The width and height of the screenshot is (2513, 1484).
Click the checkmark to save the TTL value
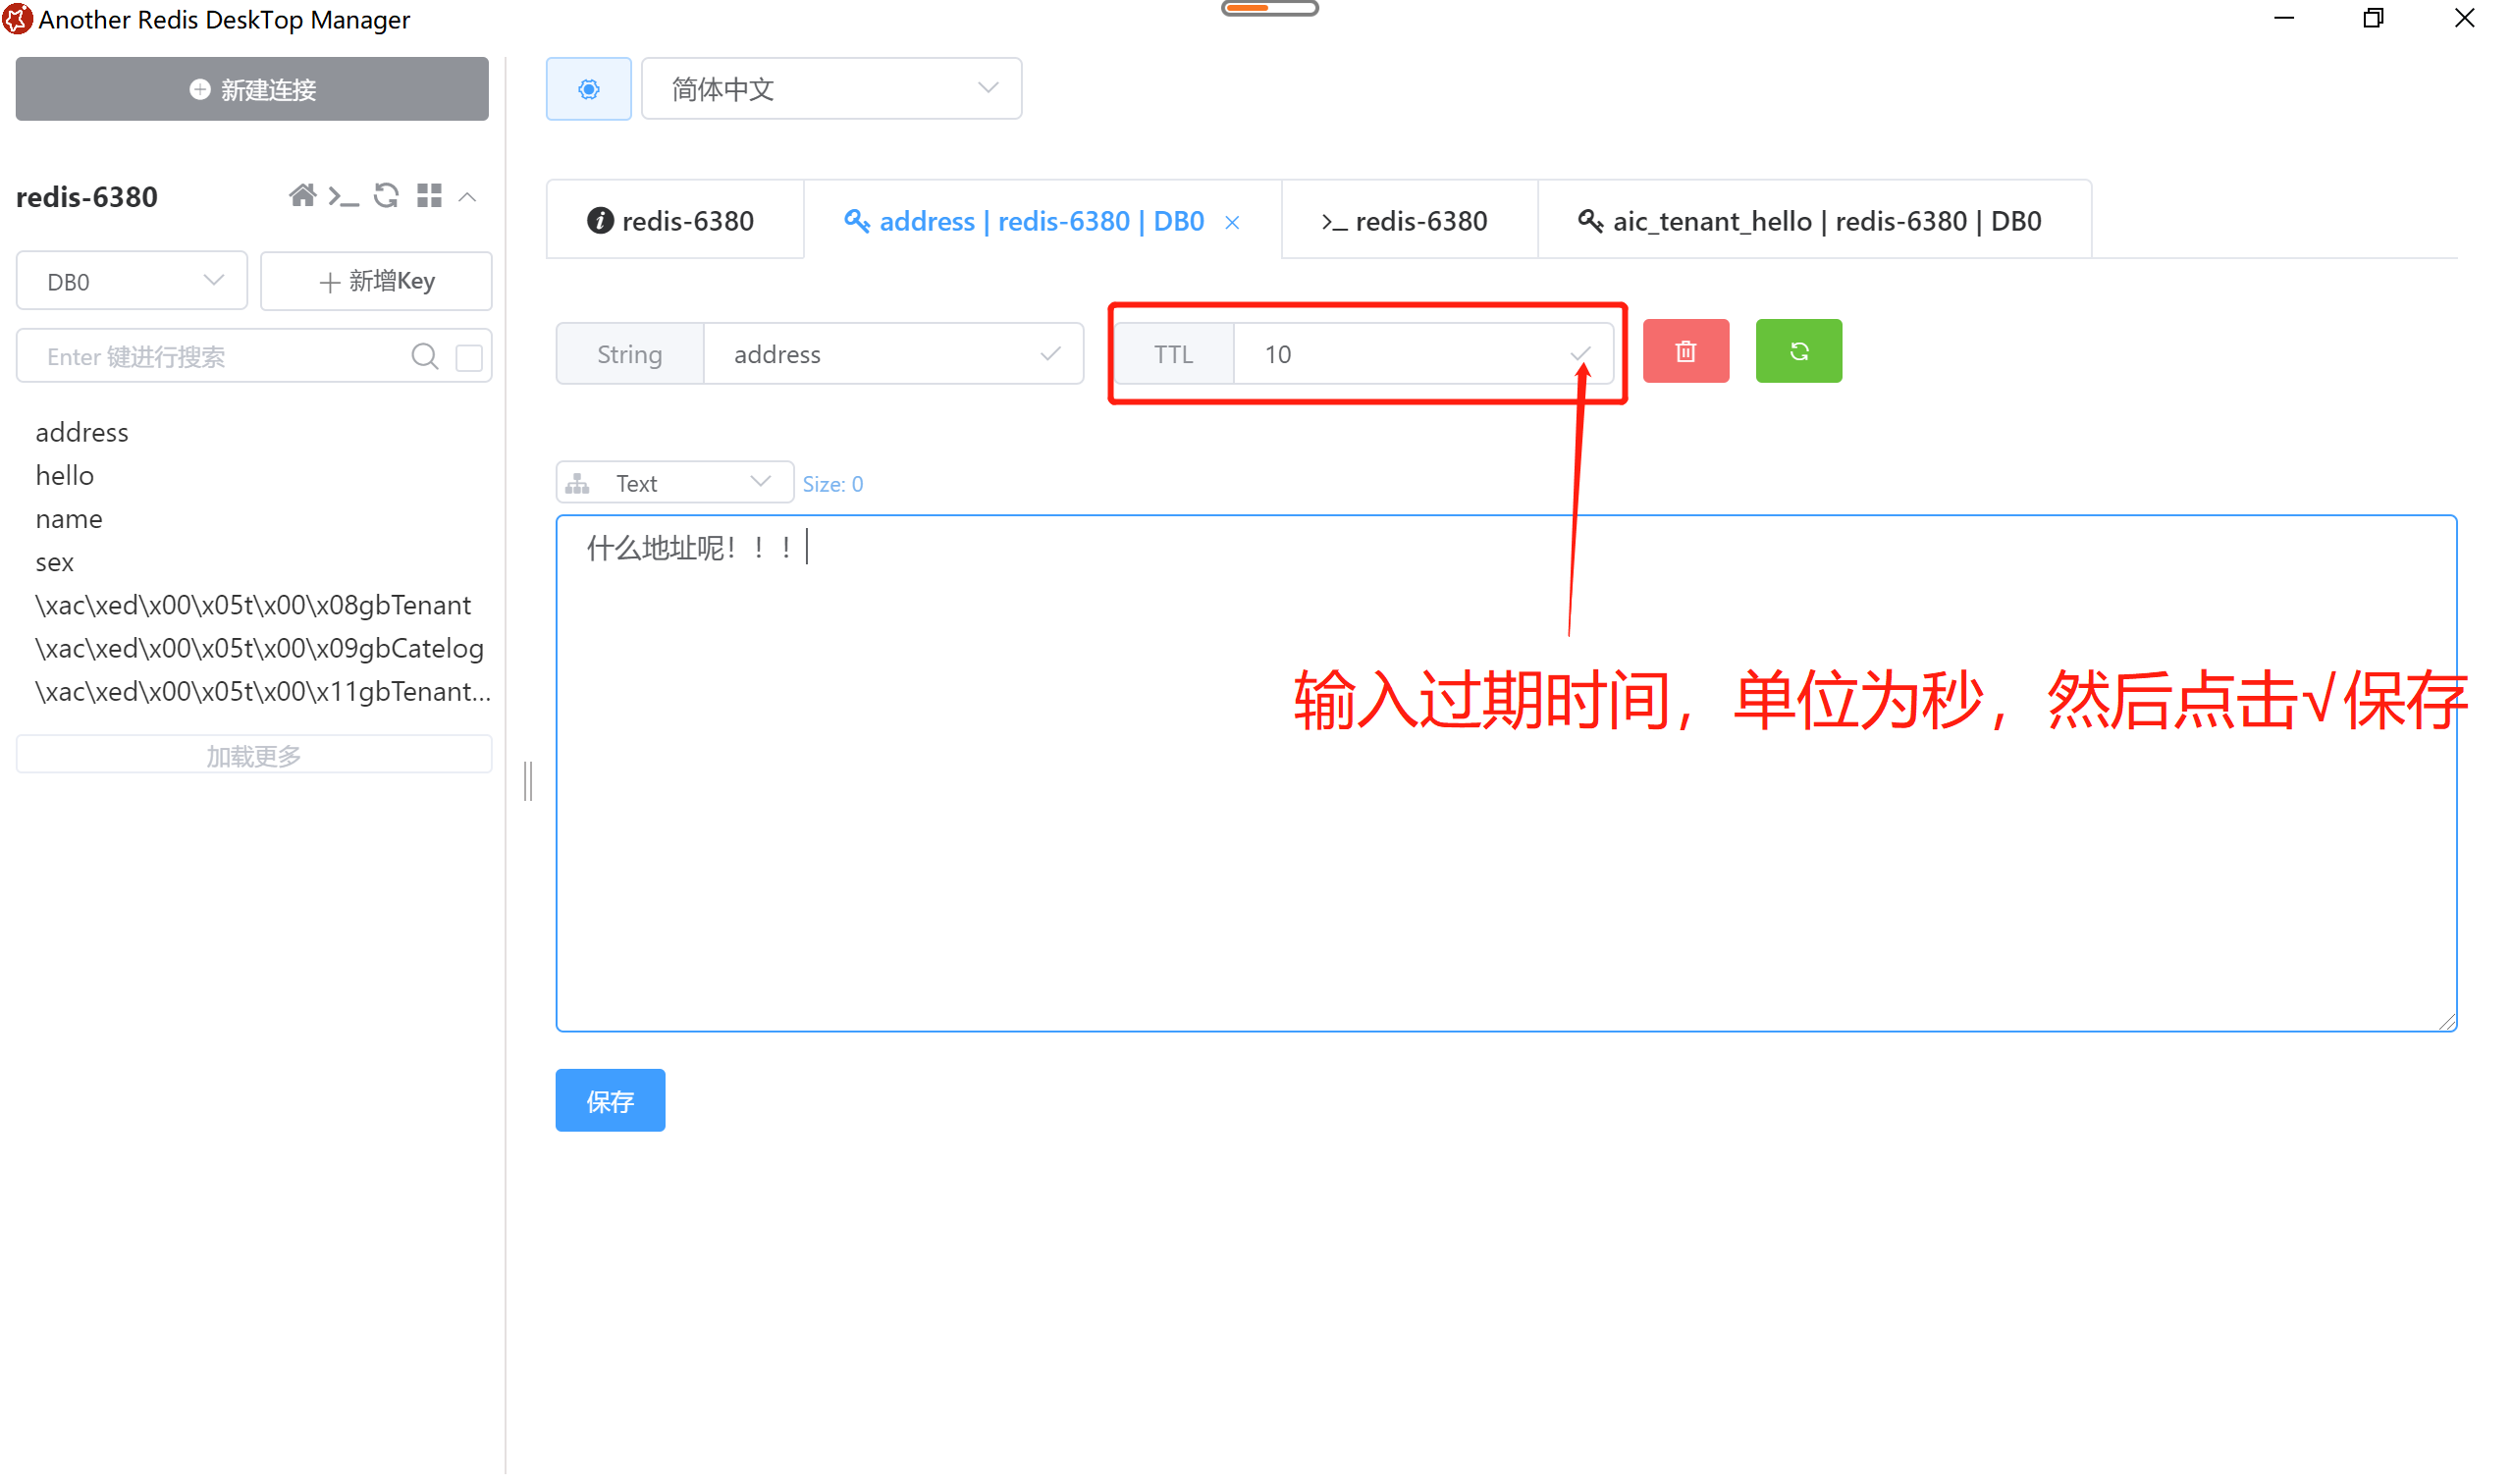(x=1581, y=353)
